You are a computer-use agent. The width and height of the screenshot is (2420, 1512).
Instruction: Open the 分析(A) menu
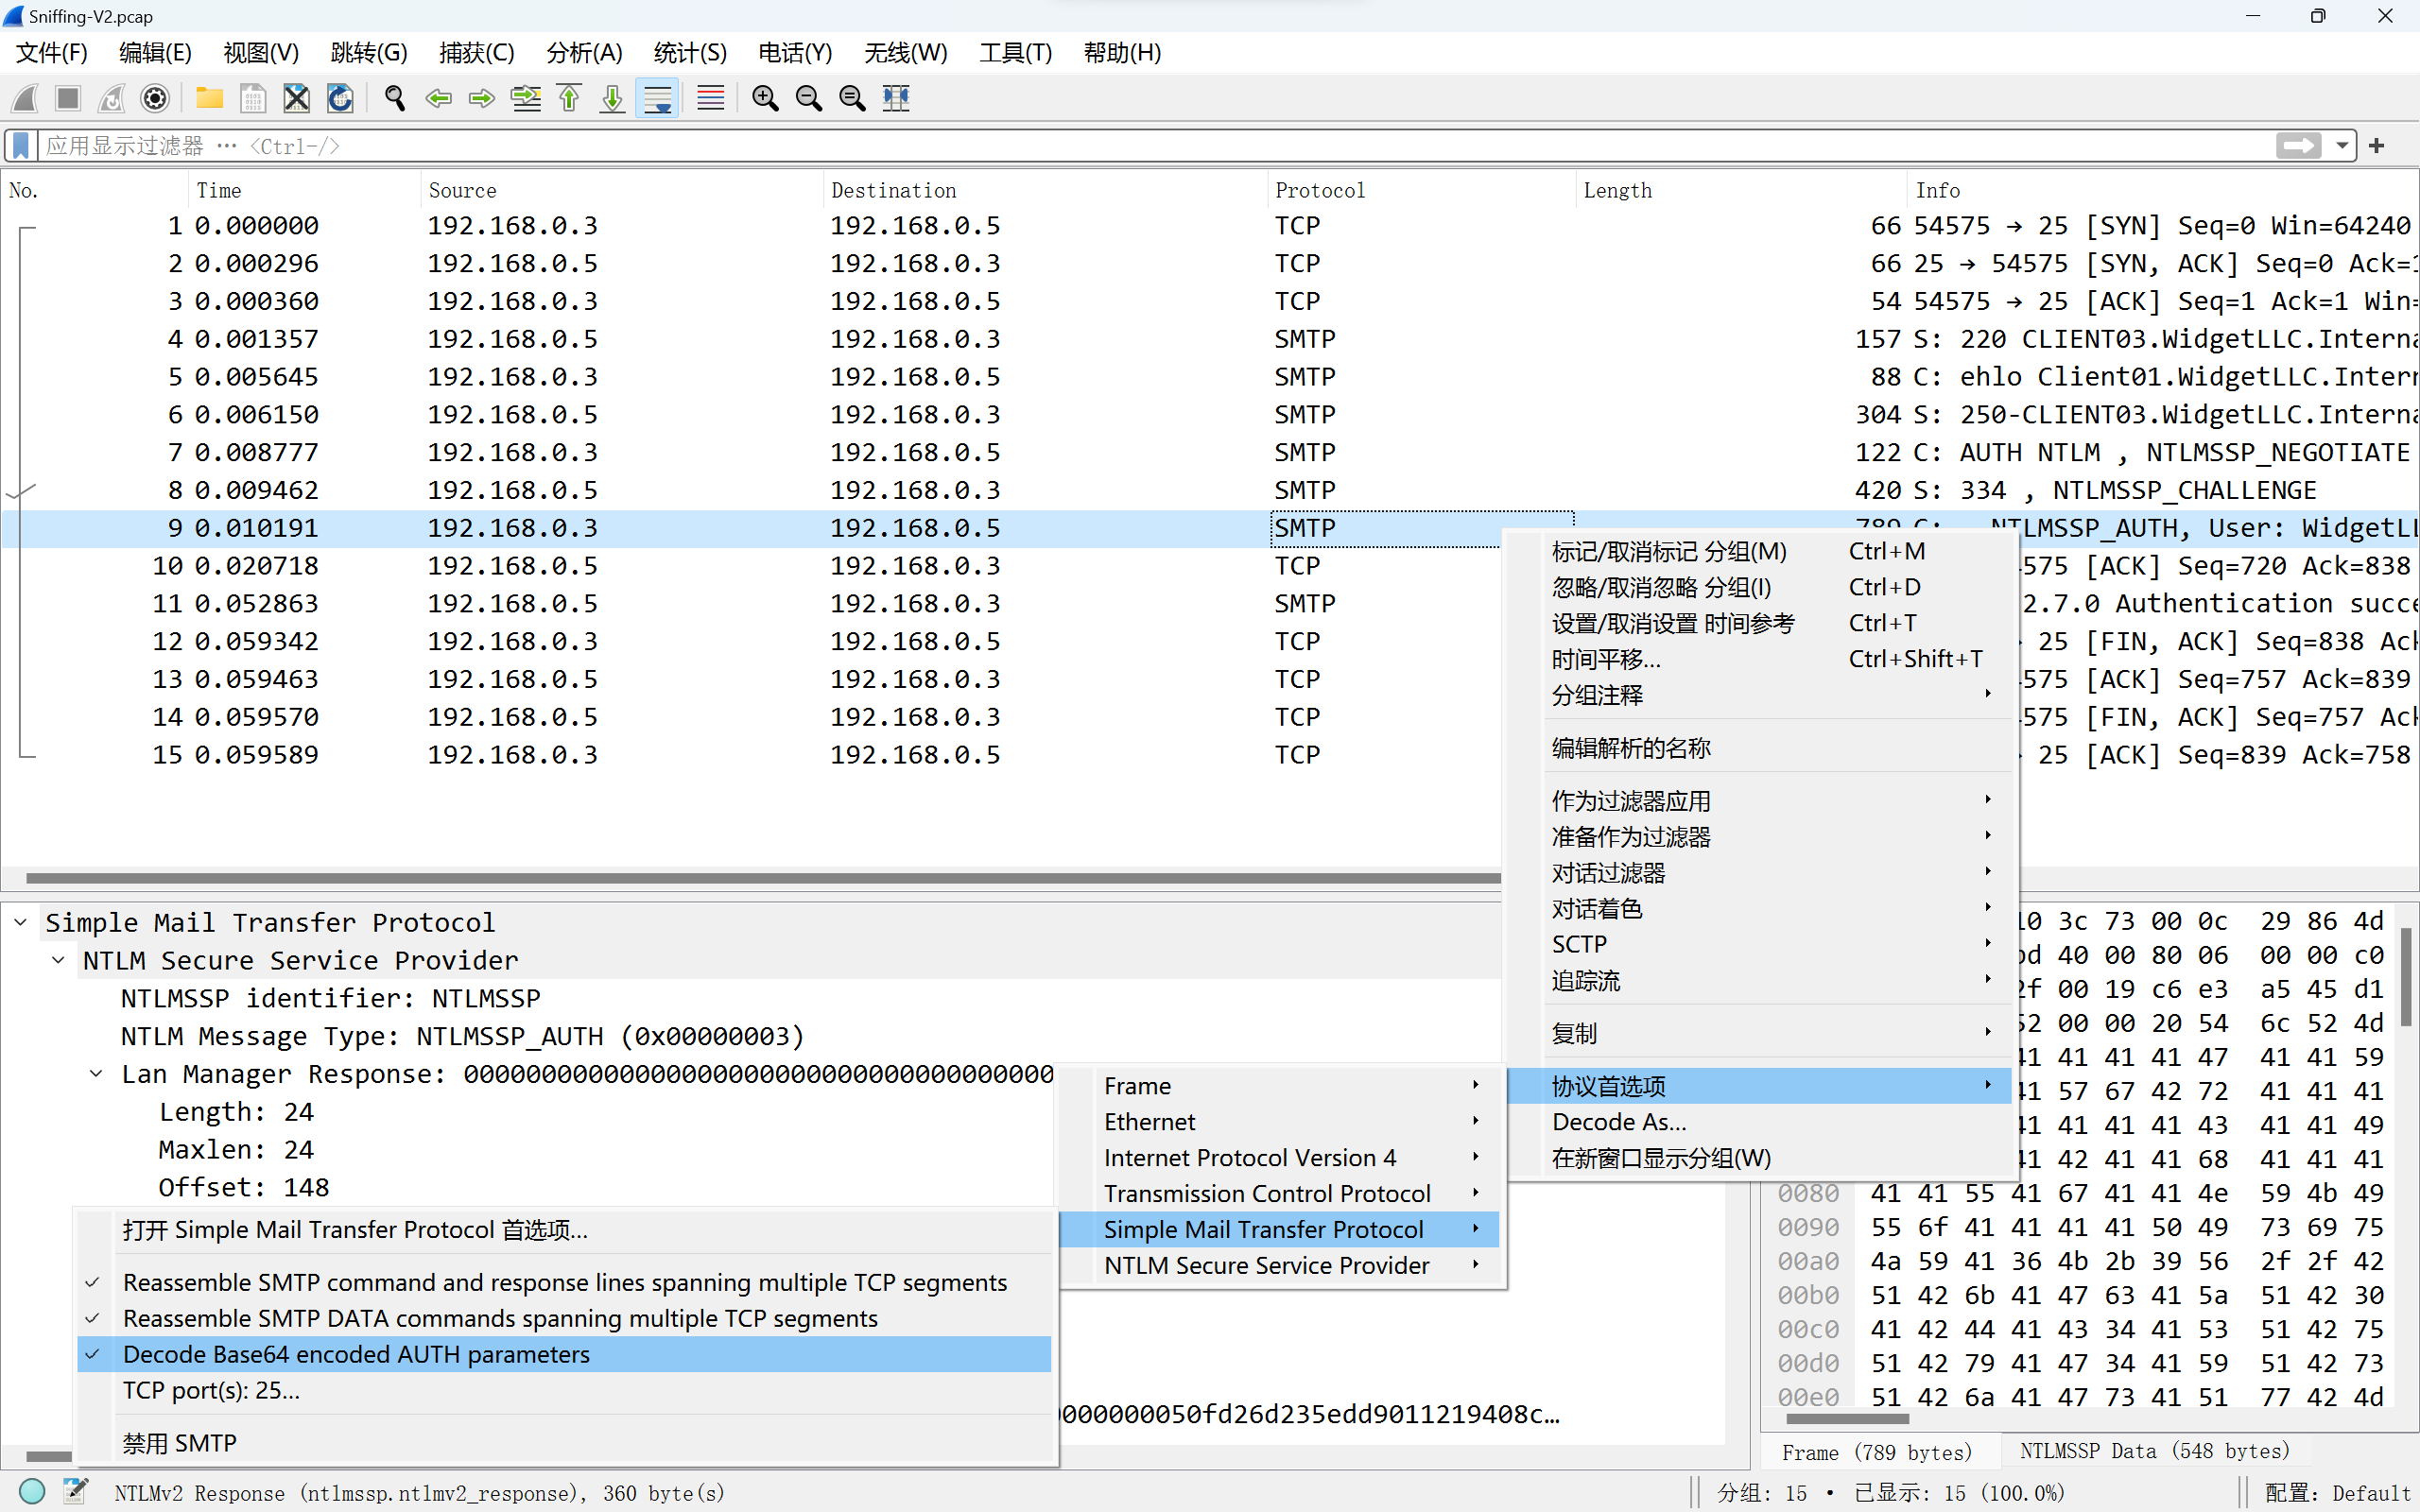pyautogui.click(x=585, y=53)
